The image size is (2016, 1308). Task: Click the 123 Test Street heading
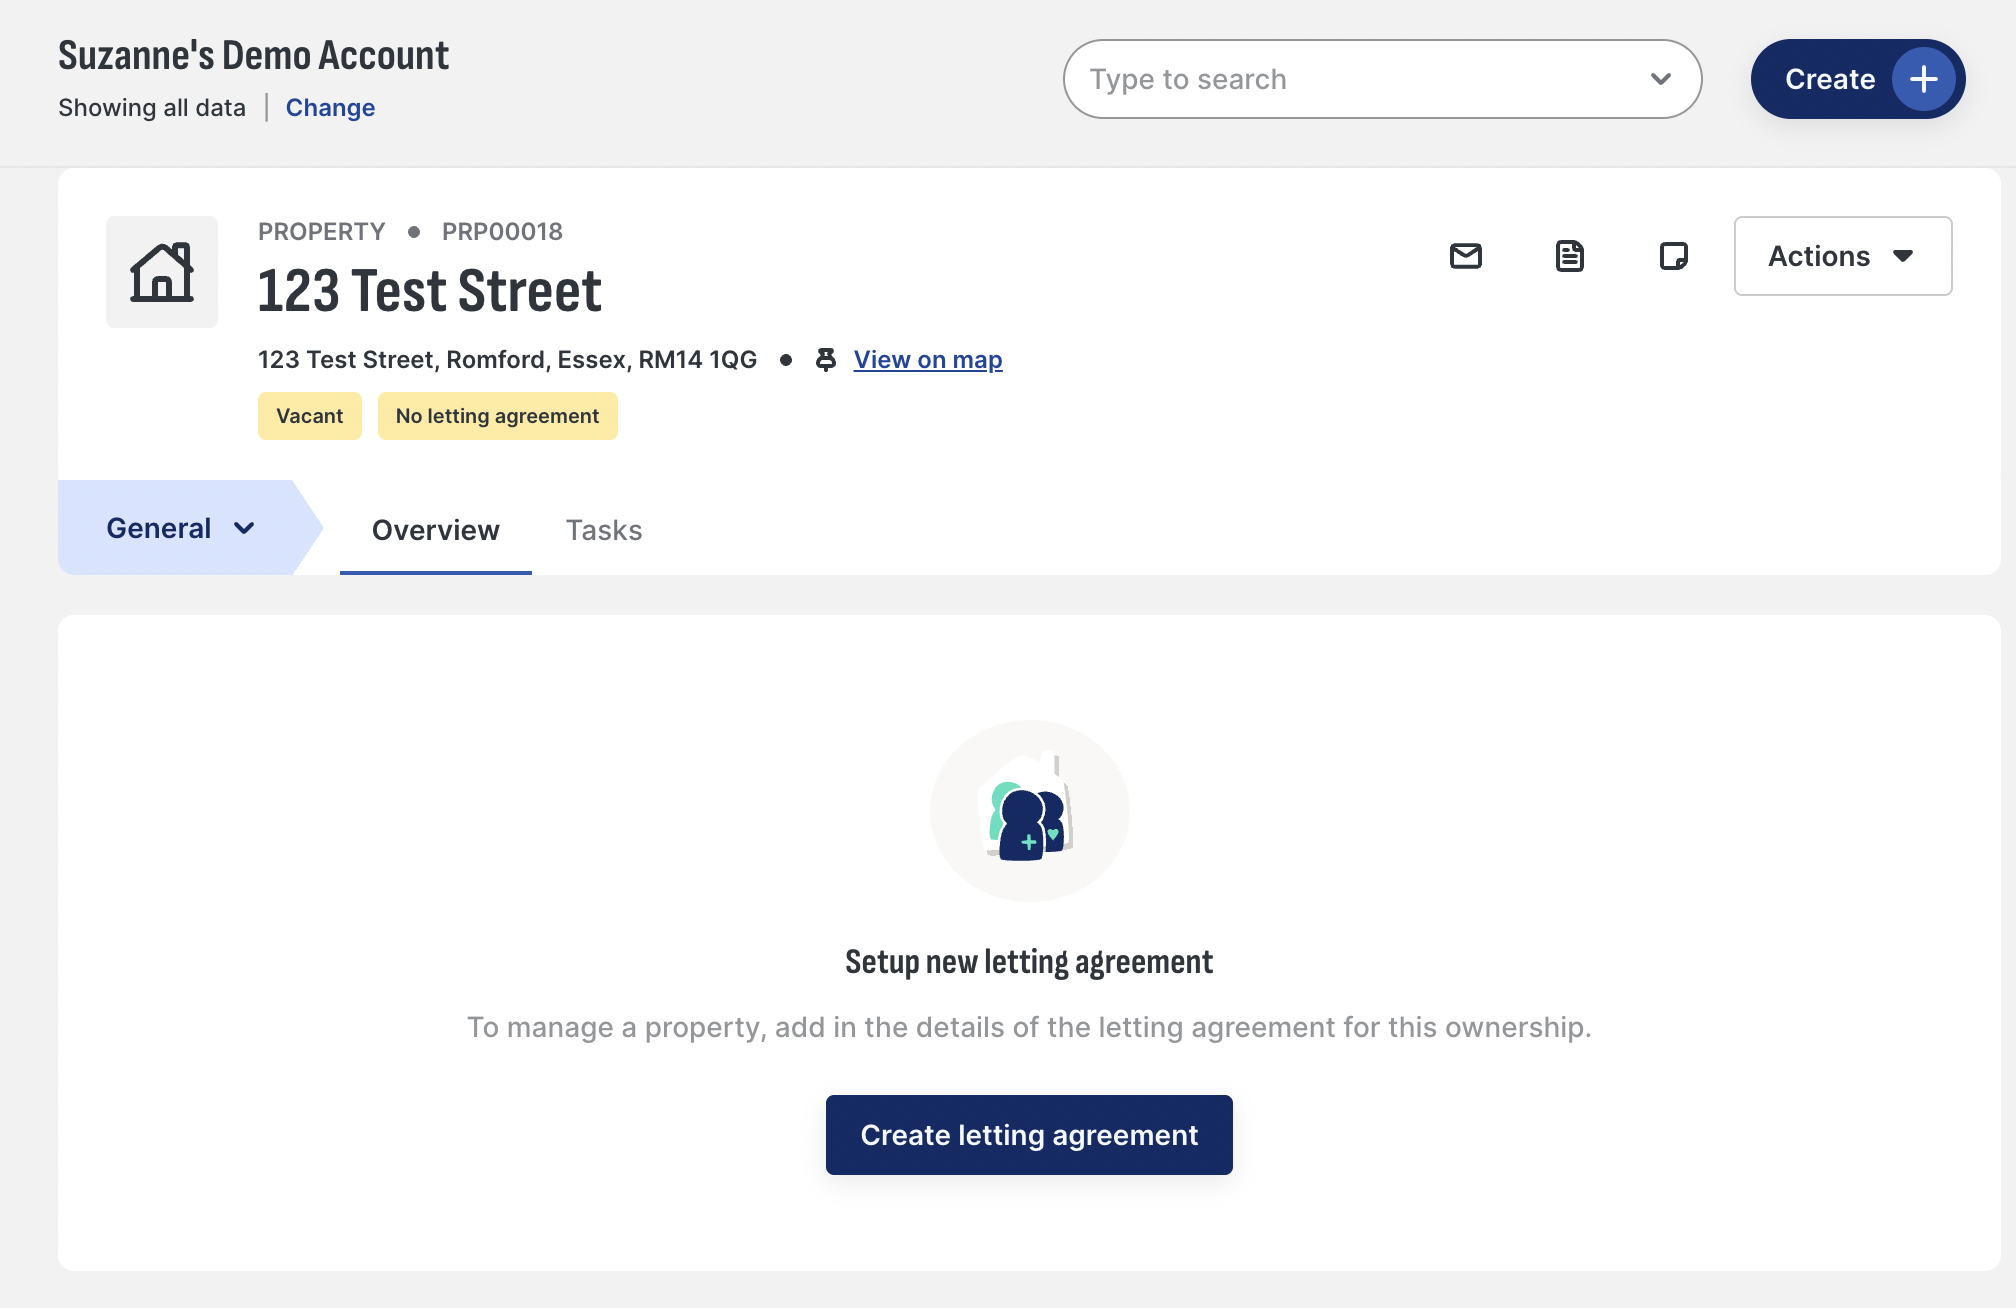pyautogui.click(x=430, y=291)
